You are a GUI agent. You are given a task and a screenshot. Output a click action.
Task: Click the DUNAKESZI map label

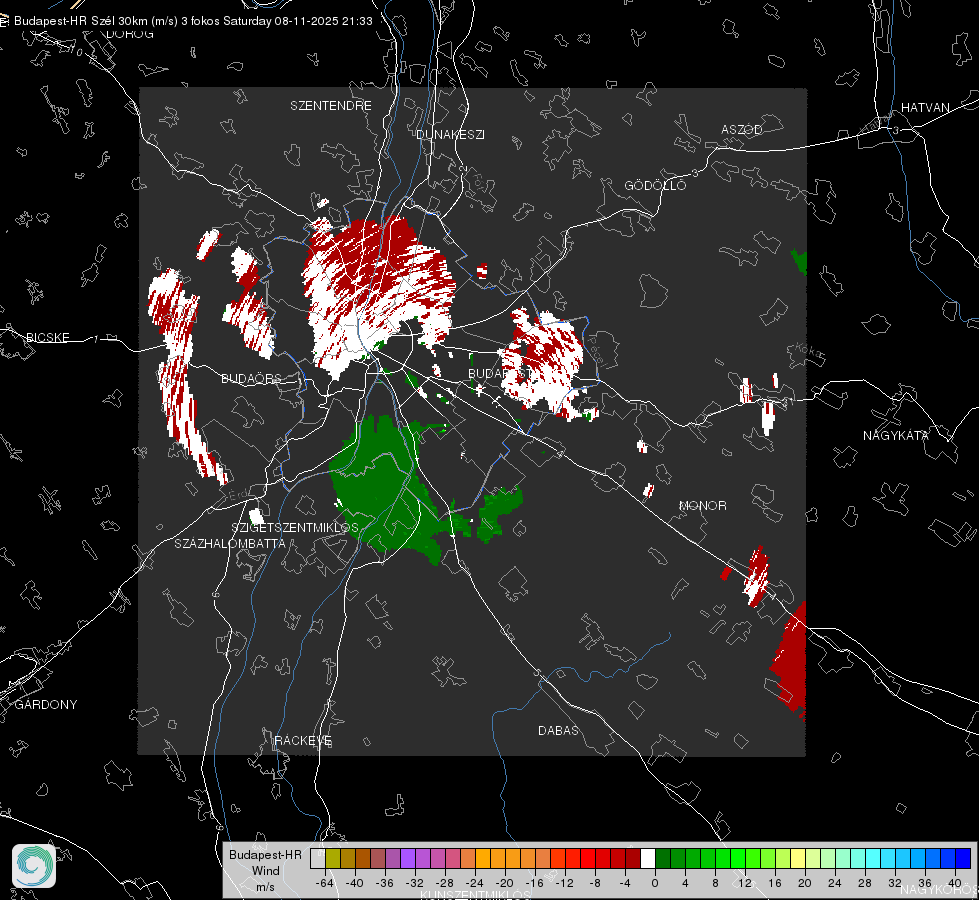(x=450, y=134)
